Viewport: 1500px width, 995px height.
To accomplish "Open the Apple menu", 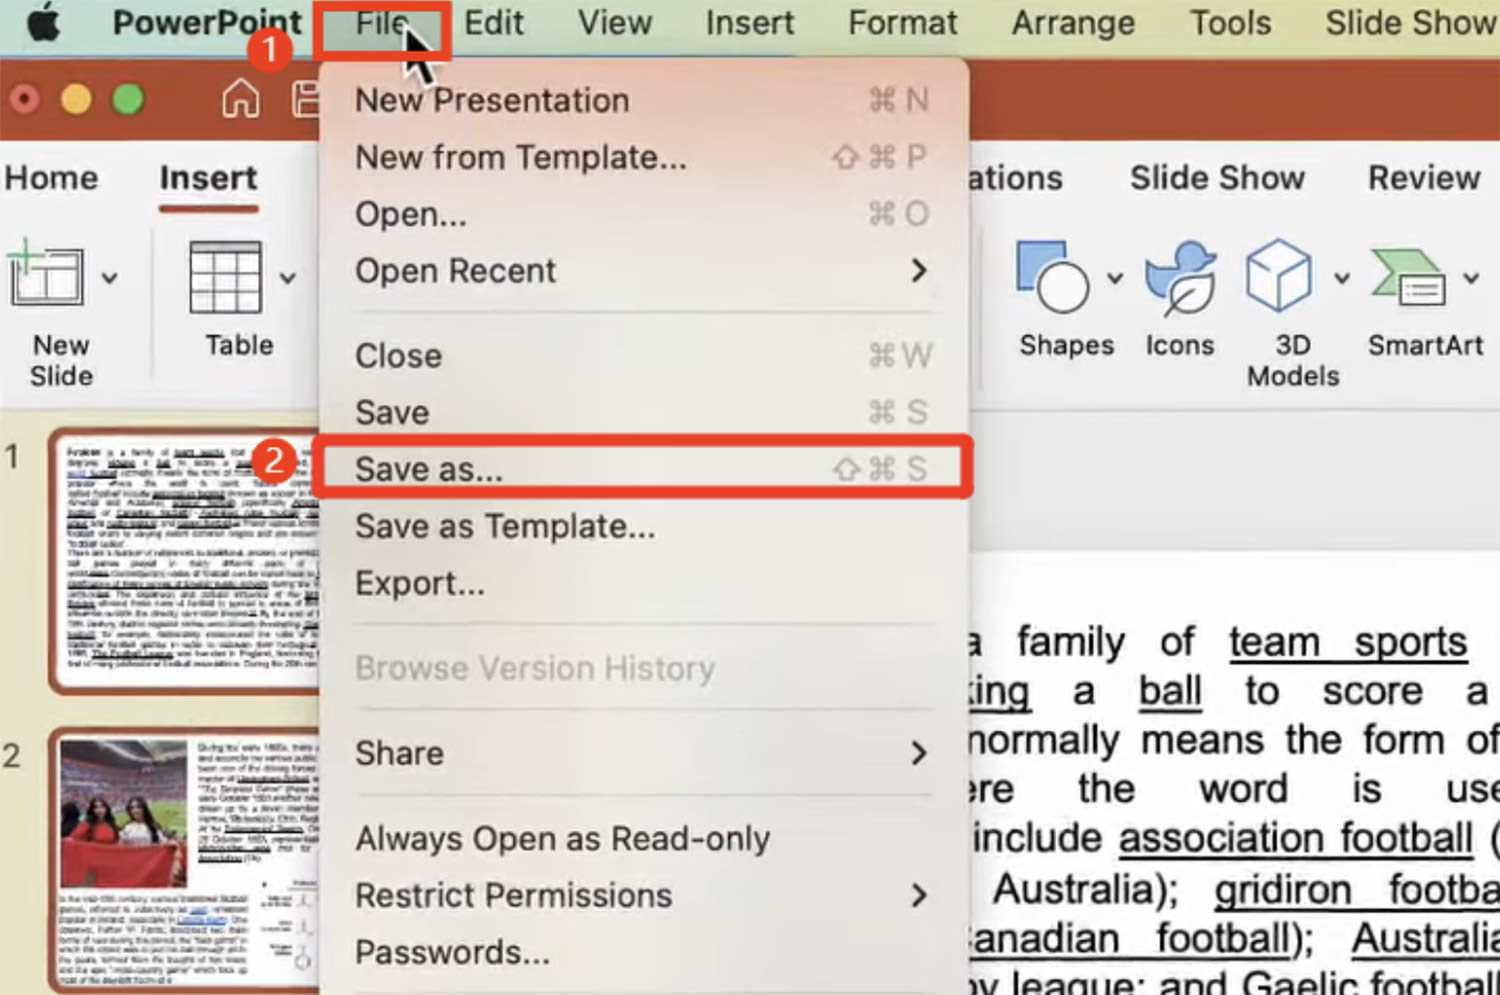I will [43, 23].
